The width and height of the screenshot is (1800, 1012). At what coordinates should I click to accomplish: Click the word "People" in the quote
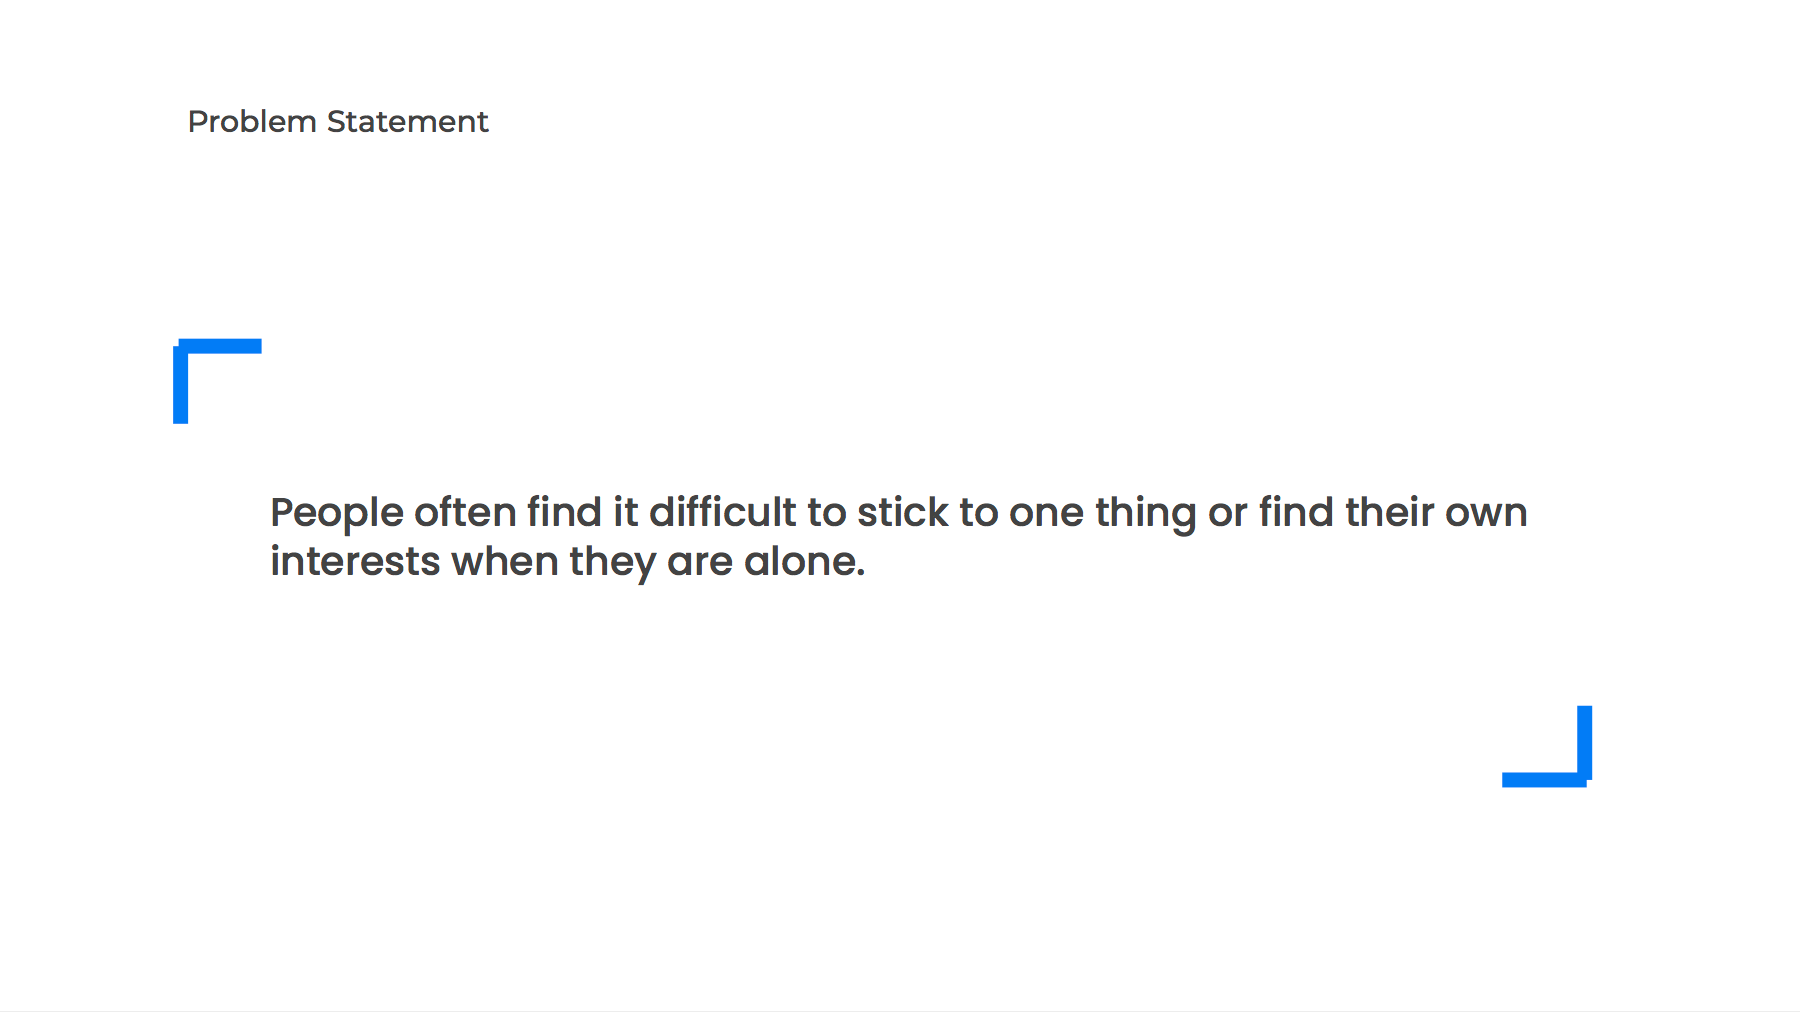(x=336, y=514)
